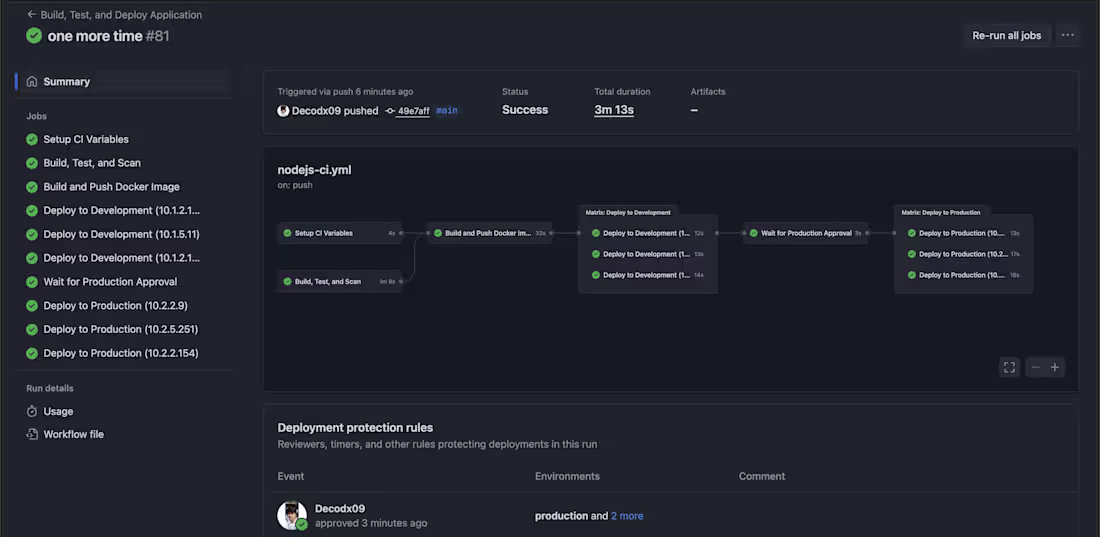Open the Decodx09 user profile link in the trigger summary
Image resolution: width=1100 pixels, height=537 pixels.
click(317, 110)
